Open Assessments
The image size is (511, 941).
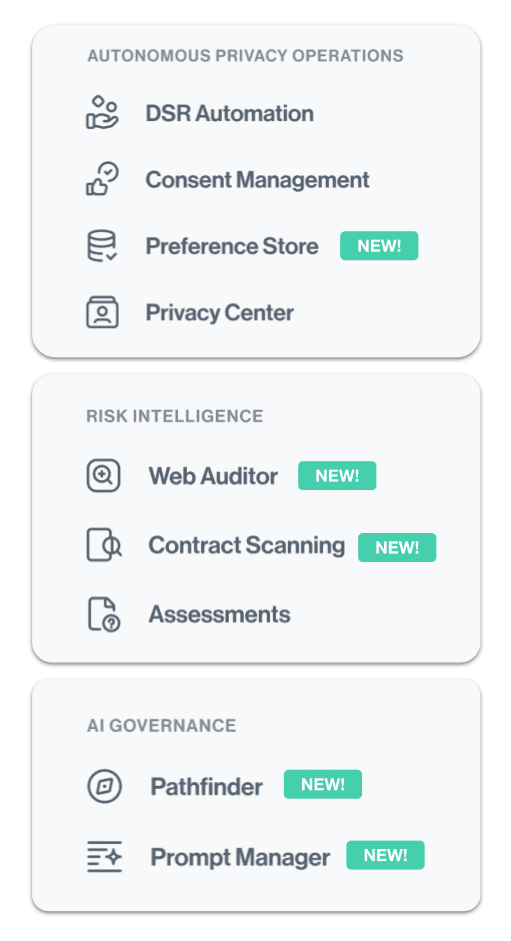[220, 615]
